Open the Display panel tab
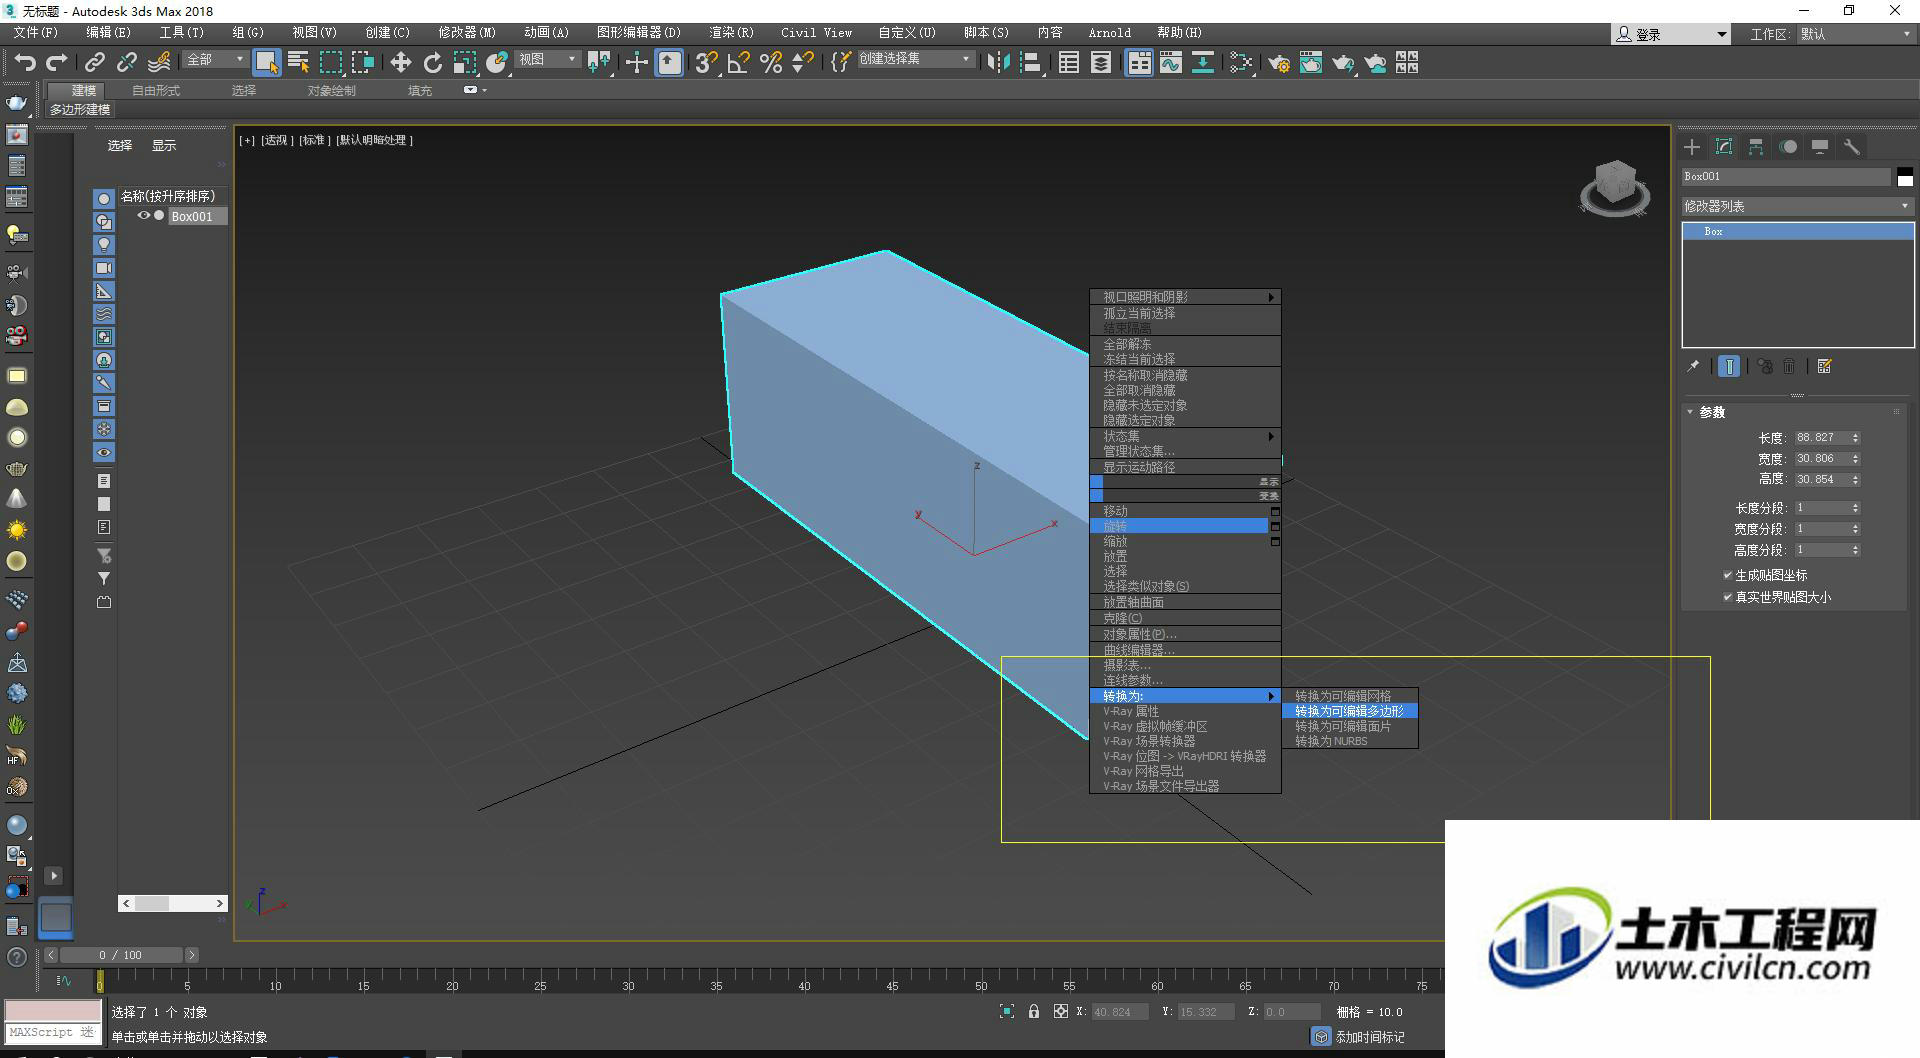The width and height of the screenshot is (1920, 1058). coord(1820,147)
